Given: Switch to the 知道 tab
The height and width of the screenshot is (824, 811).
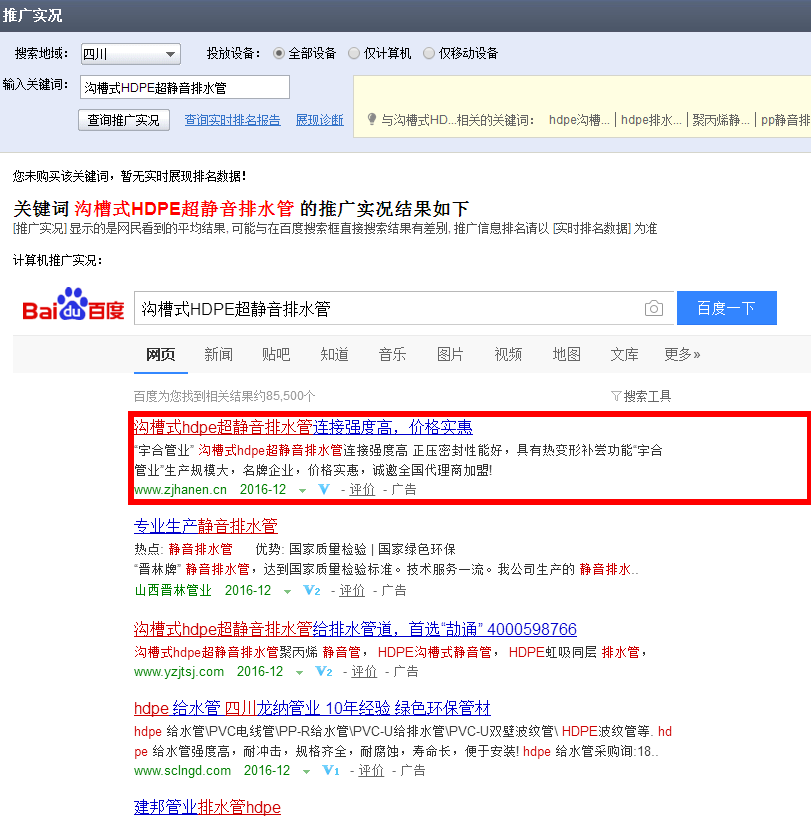Looking at the screenshot, I should (x=334, y=354).
